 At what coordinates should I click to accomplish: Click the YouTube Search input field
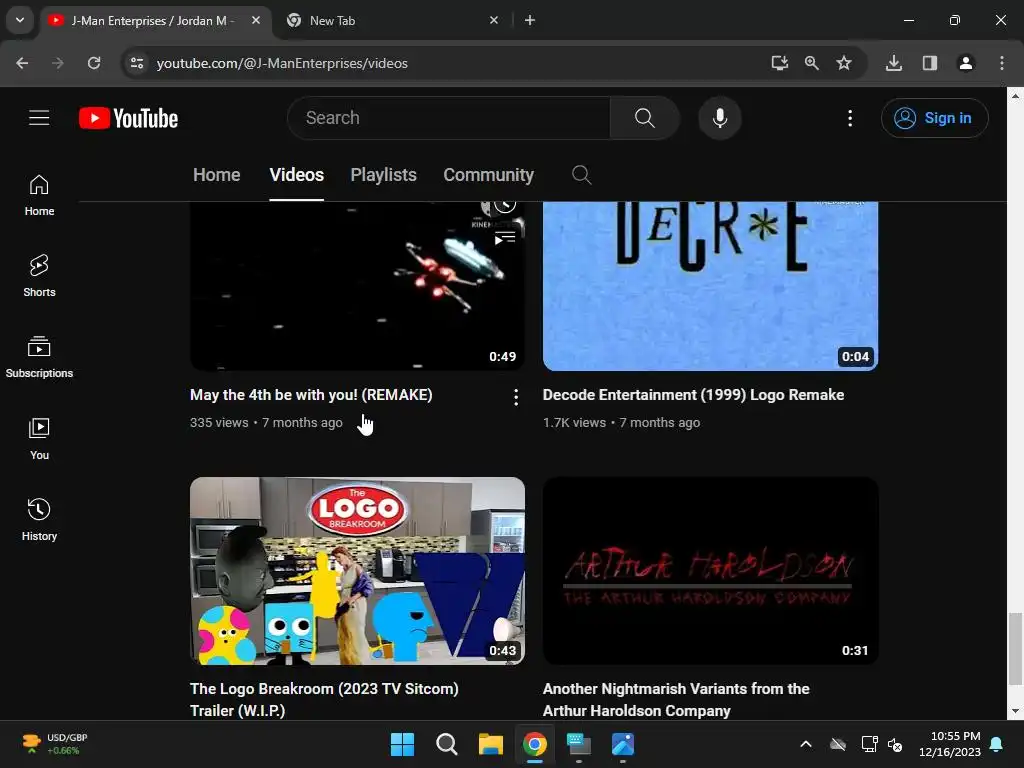(x=449, y=118)
